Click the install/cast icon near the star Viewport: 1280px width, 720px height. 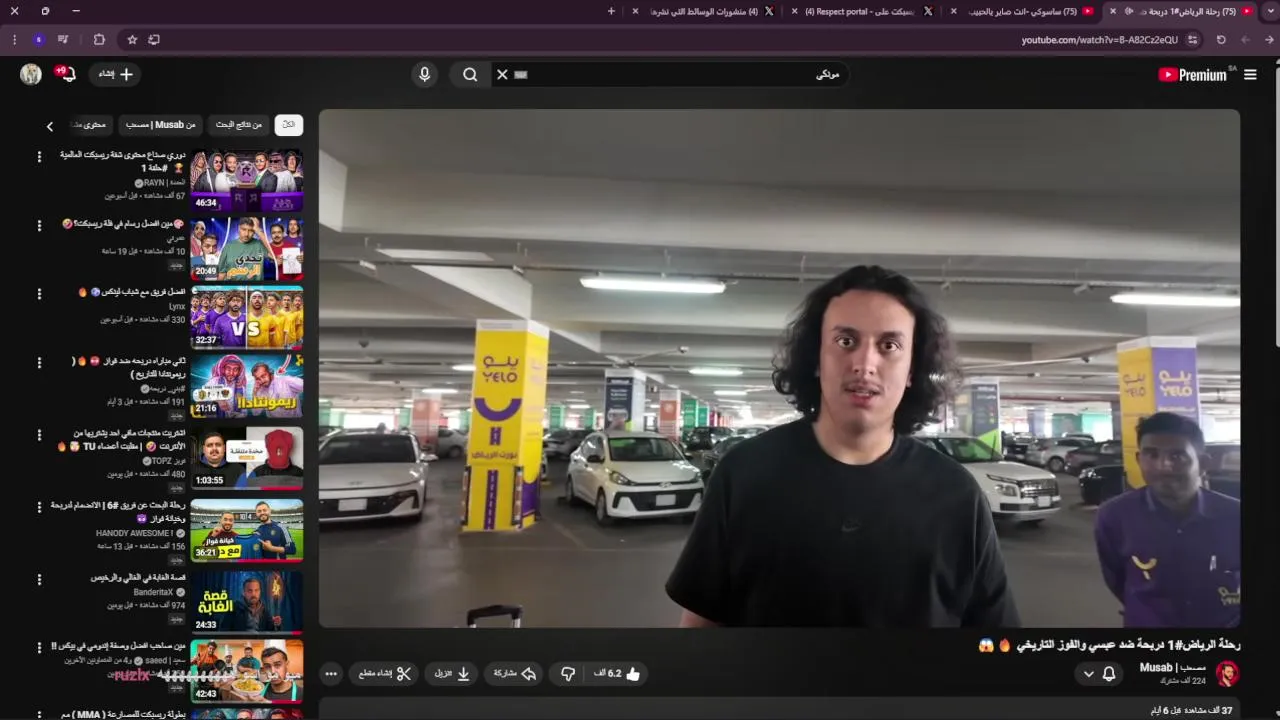click(154, 40)
